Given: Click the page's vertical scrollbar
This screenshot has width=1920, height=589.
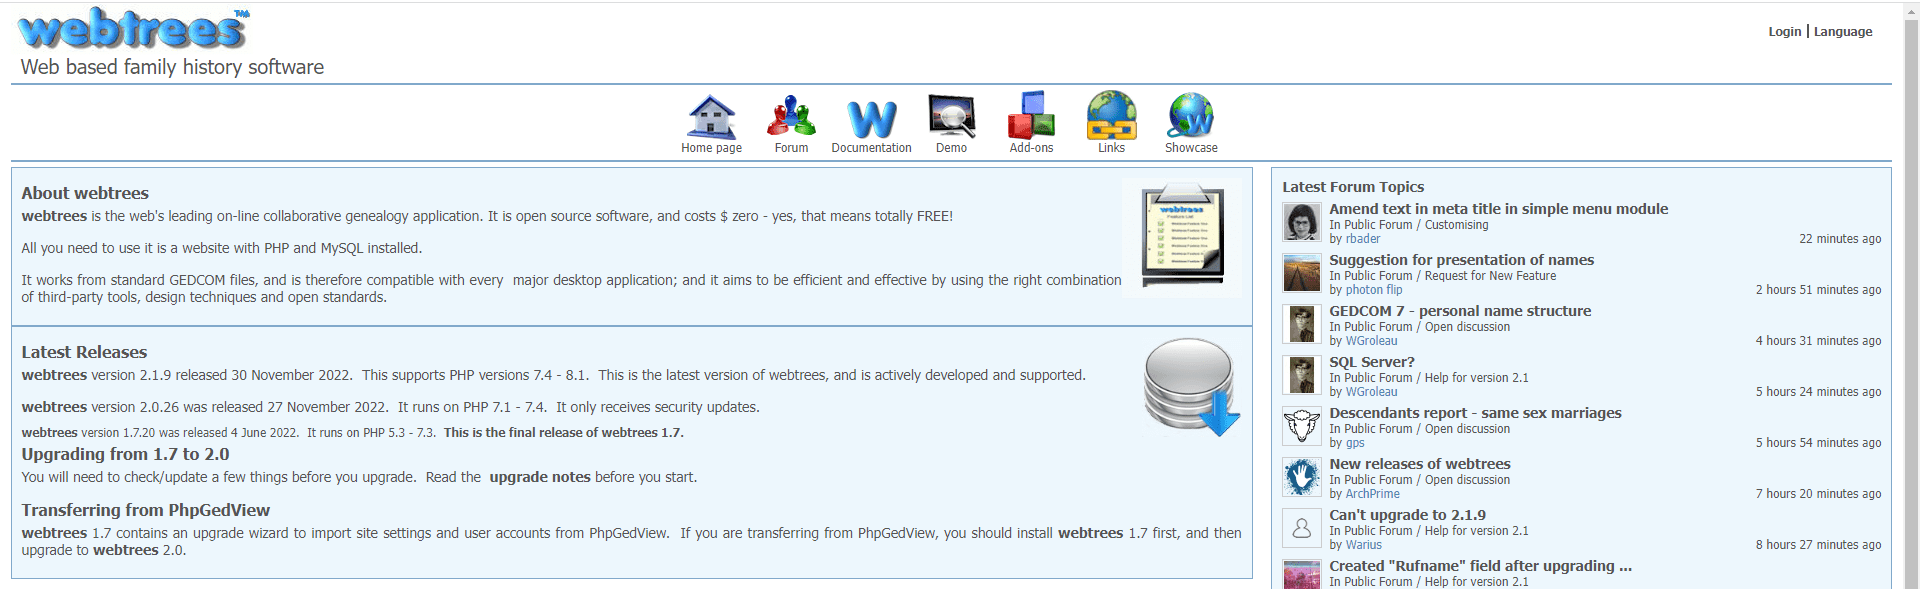Looking at the screenshot, I should point(1911,295).
